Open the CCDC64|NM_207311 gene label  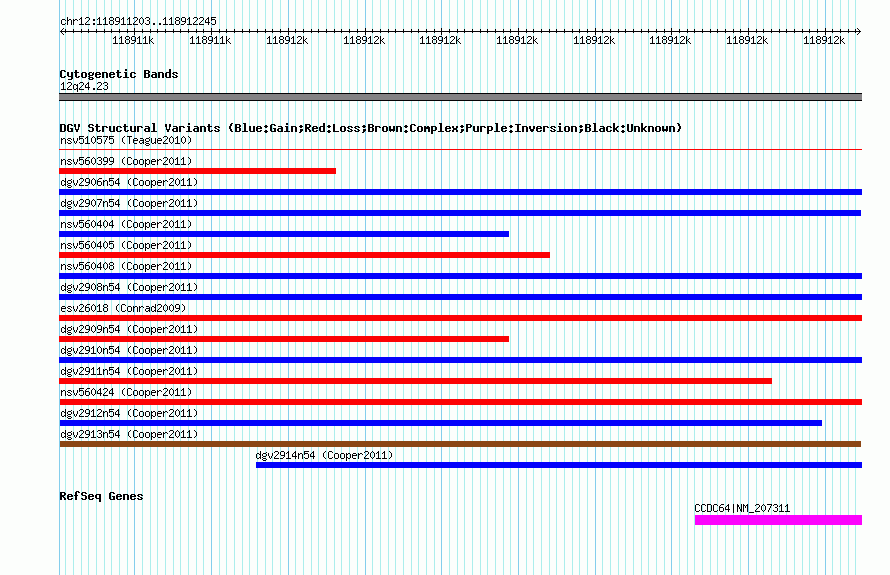point(742,509)
